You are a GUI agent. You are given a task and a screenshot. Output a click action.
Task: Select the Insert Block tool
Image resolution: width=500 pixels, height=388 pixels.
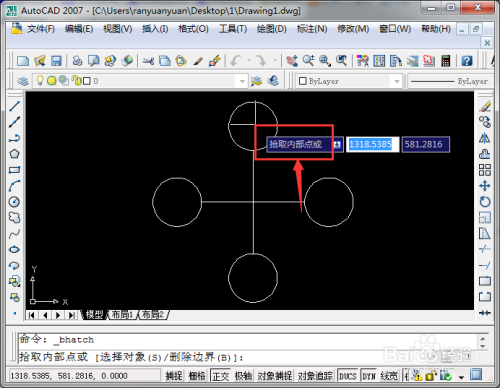[14, 282]
